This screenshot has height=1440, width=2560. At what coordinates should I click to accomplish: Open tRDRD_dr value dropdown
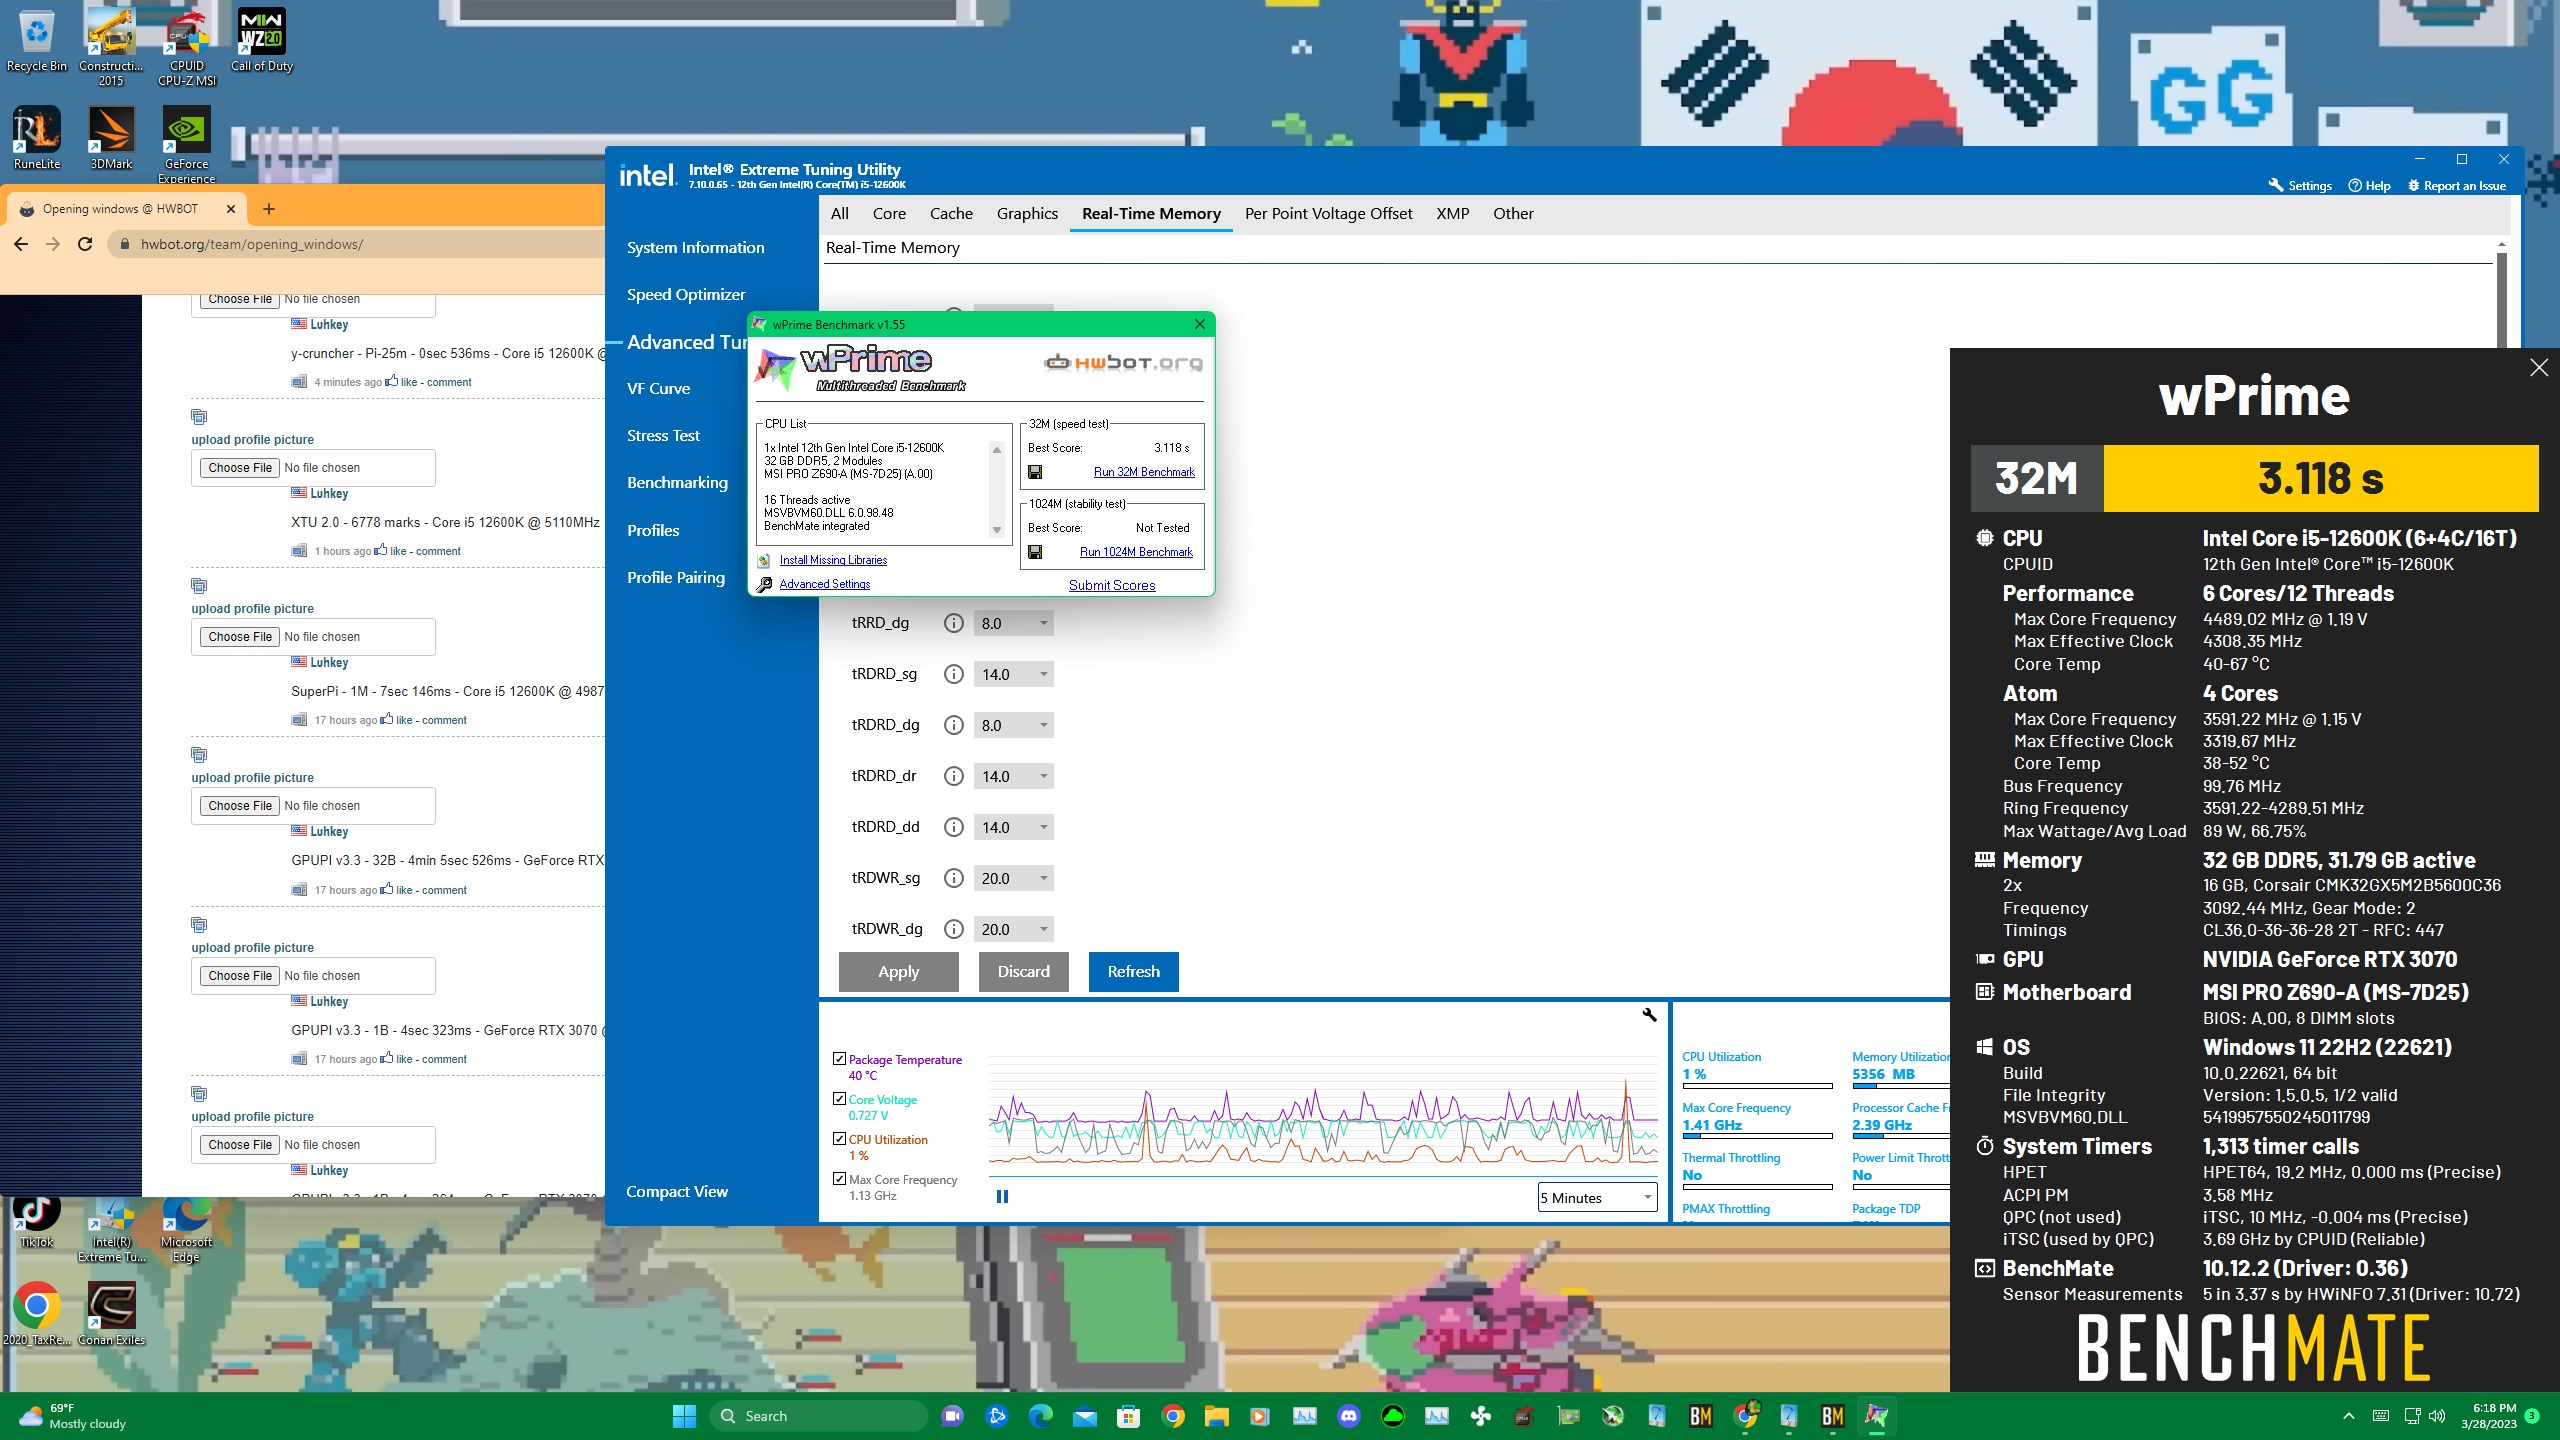[x=1013, y=776]
